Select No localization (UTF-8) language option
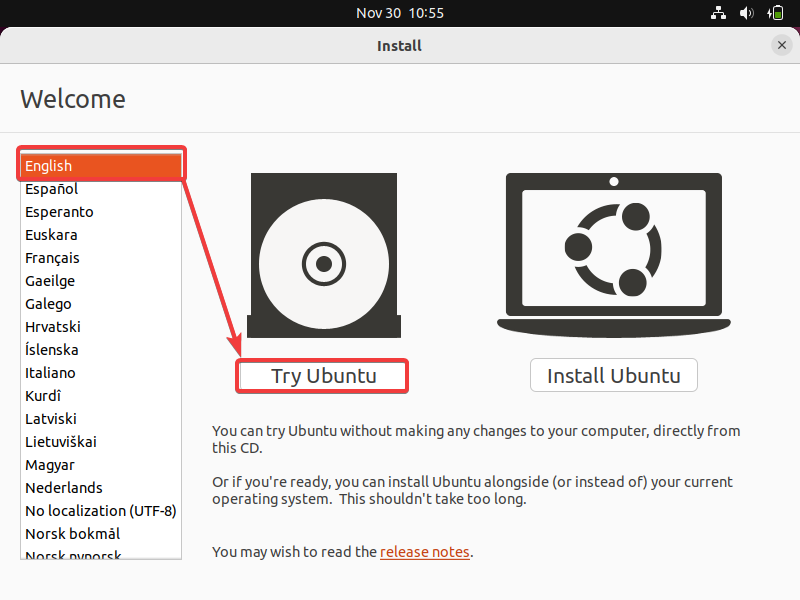Screen dimensions: 800x600 tap(101, 511)
